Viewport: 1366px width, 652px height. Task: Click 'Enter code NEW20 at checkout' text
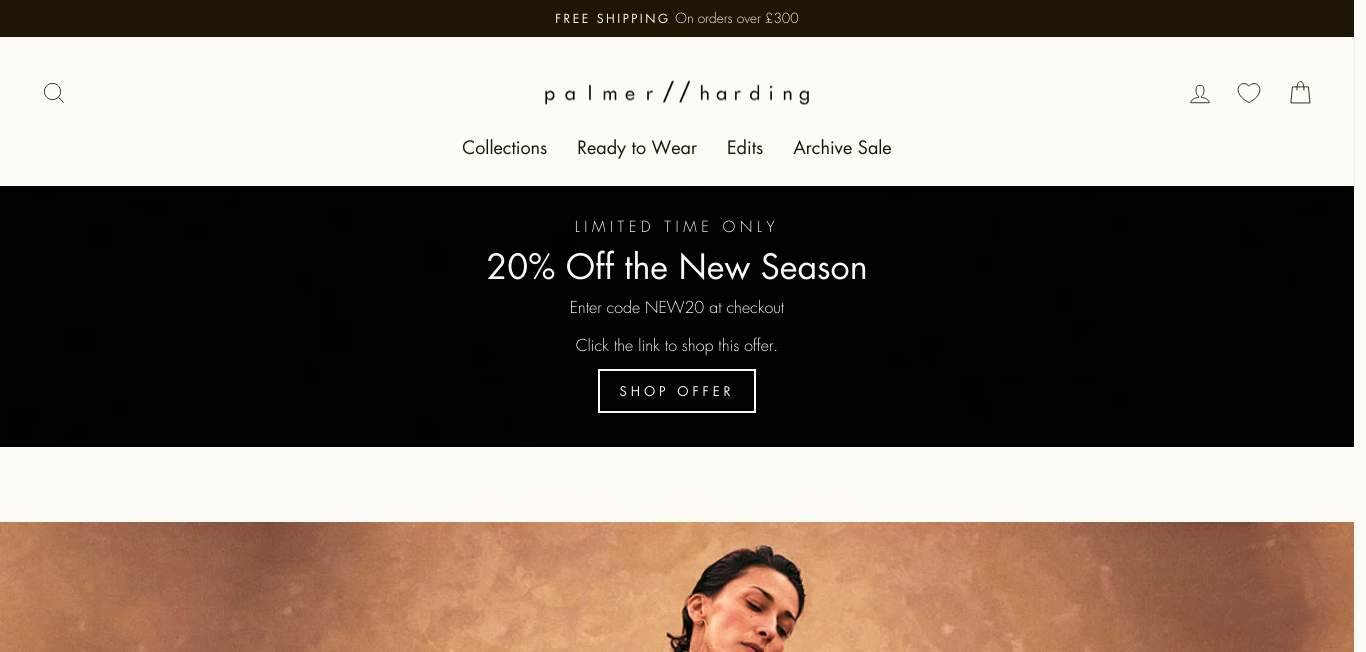pyautogui.click(x=677, y=308)
